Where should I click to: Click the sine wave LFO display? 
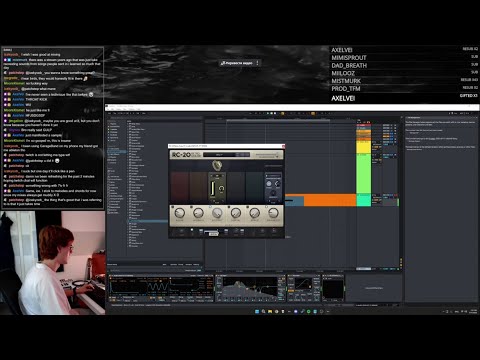click(158, 287)
